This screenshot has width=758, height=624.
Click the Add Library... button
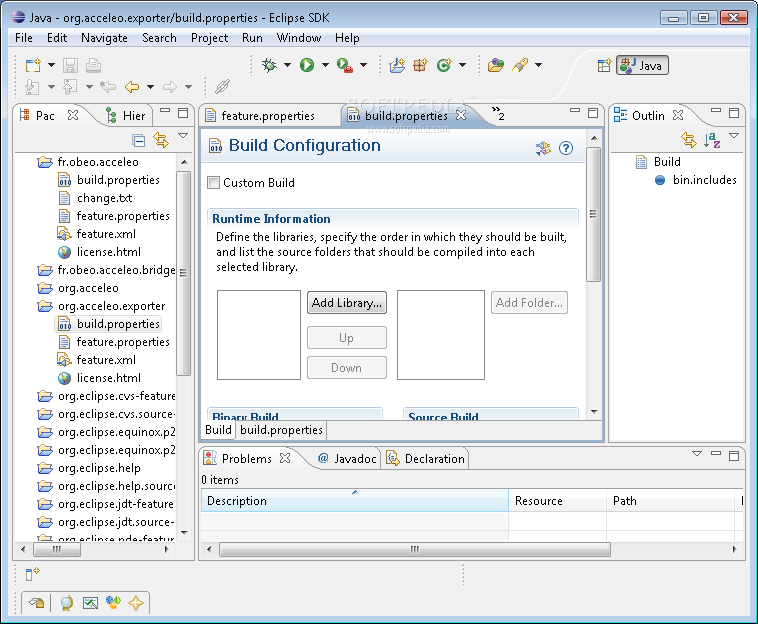point(347,303)
